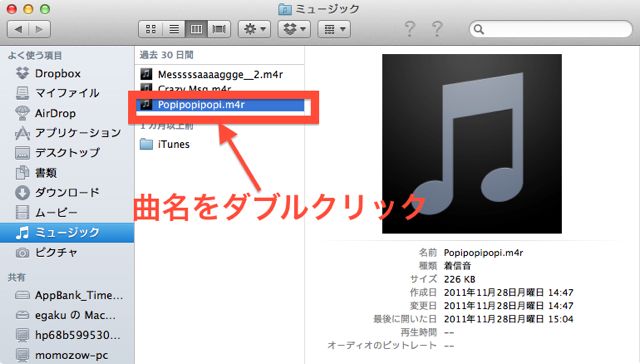Open the item arrangement dropdown

point(334,29)
